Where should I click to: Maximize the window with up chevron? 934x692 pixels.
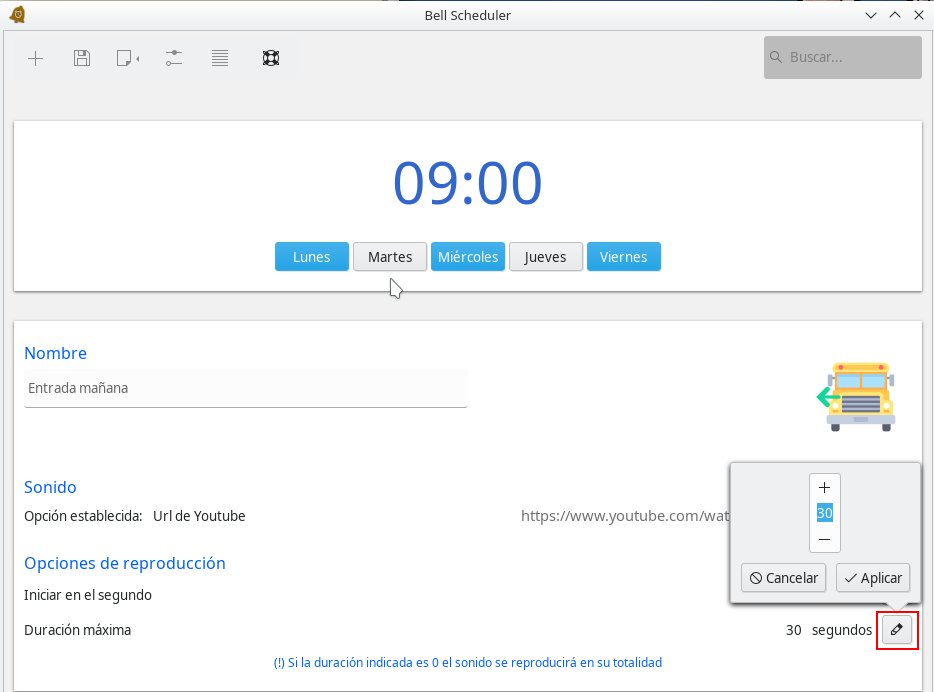coord(895,15)
